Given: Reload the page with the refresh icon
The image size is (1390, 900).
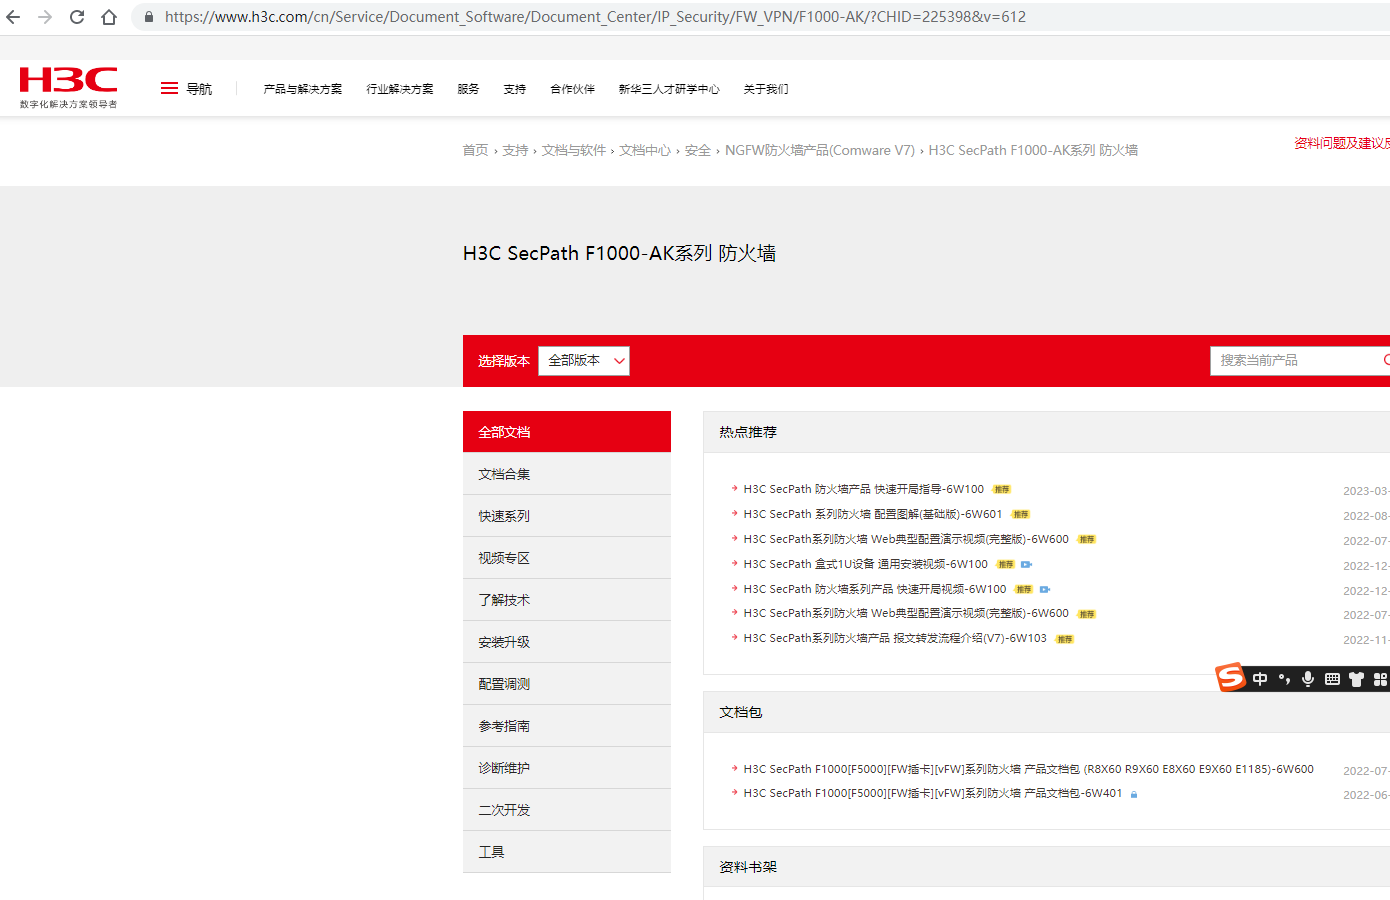Looking at the screenshot, I should tap(77, 17).
